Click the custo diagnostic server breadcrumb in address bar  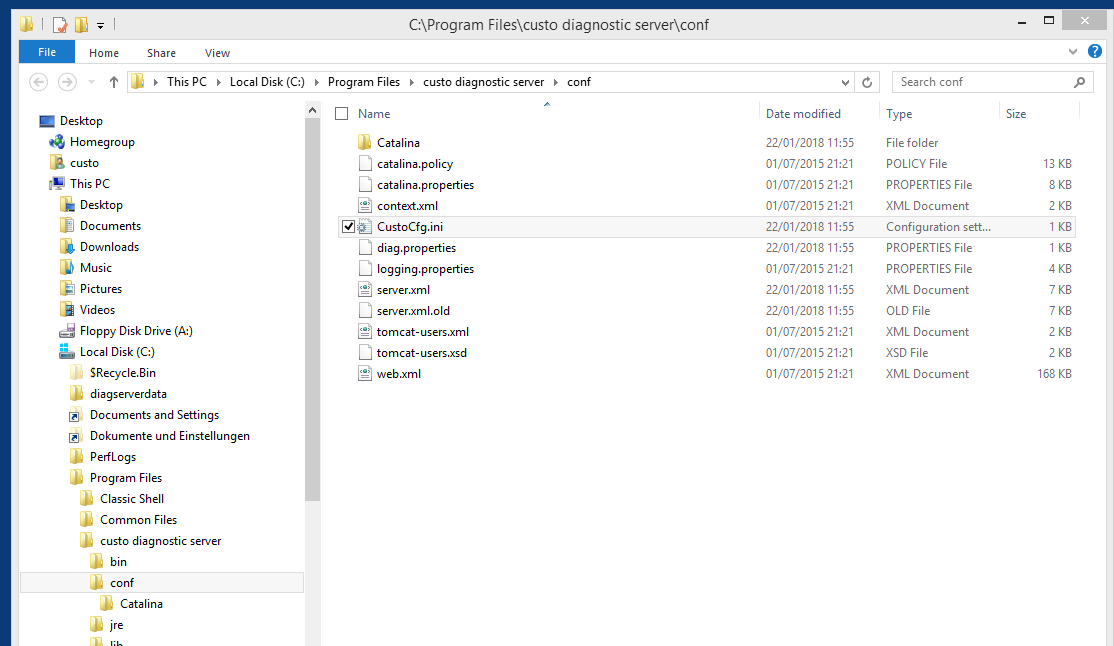point(484,82)
